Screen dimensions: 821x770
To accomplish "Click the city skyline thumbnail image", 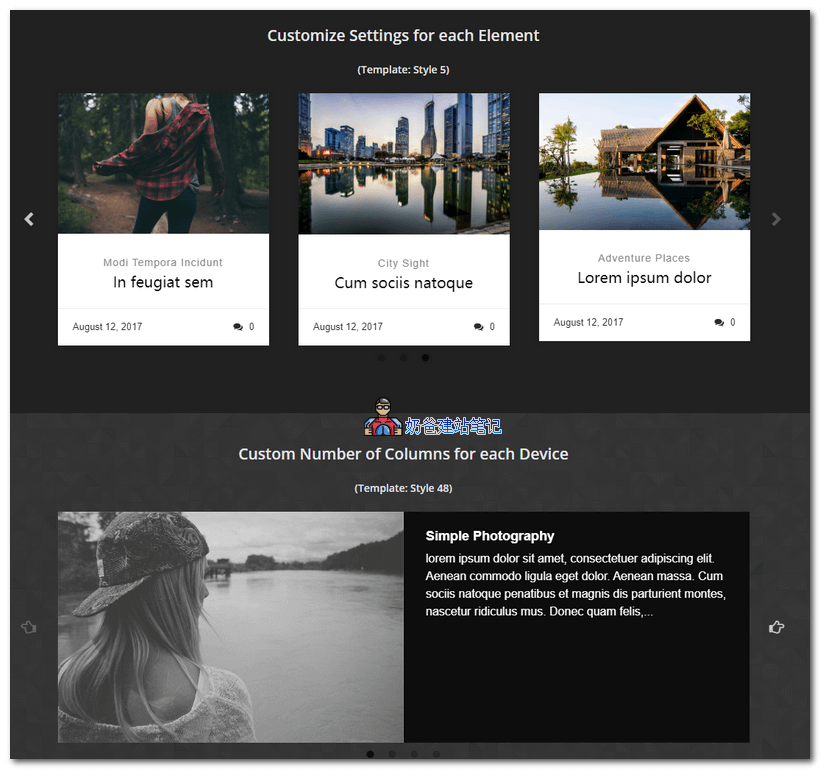I will pyautogui.click(x=403, y=163).
